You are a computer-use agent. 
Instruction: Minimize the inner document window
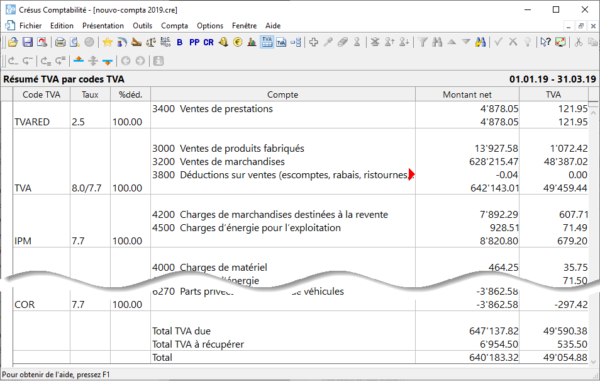point(568,26)
